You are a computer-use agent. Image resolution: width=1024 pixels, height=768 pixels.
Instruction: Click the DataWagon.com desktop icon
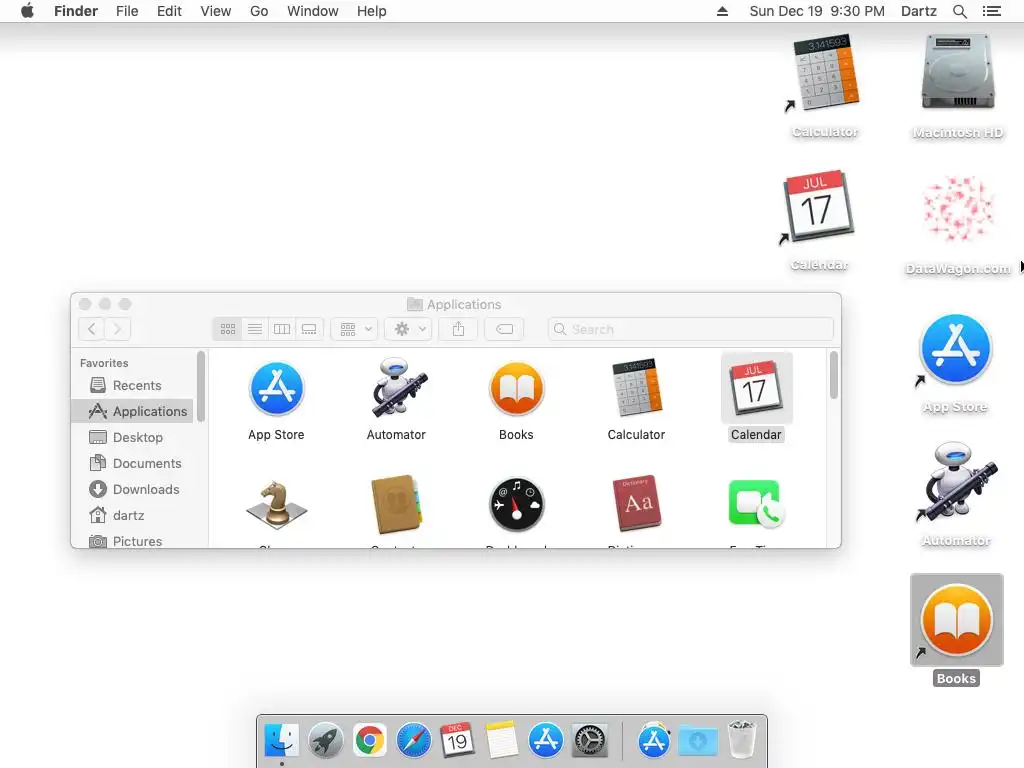958,209
